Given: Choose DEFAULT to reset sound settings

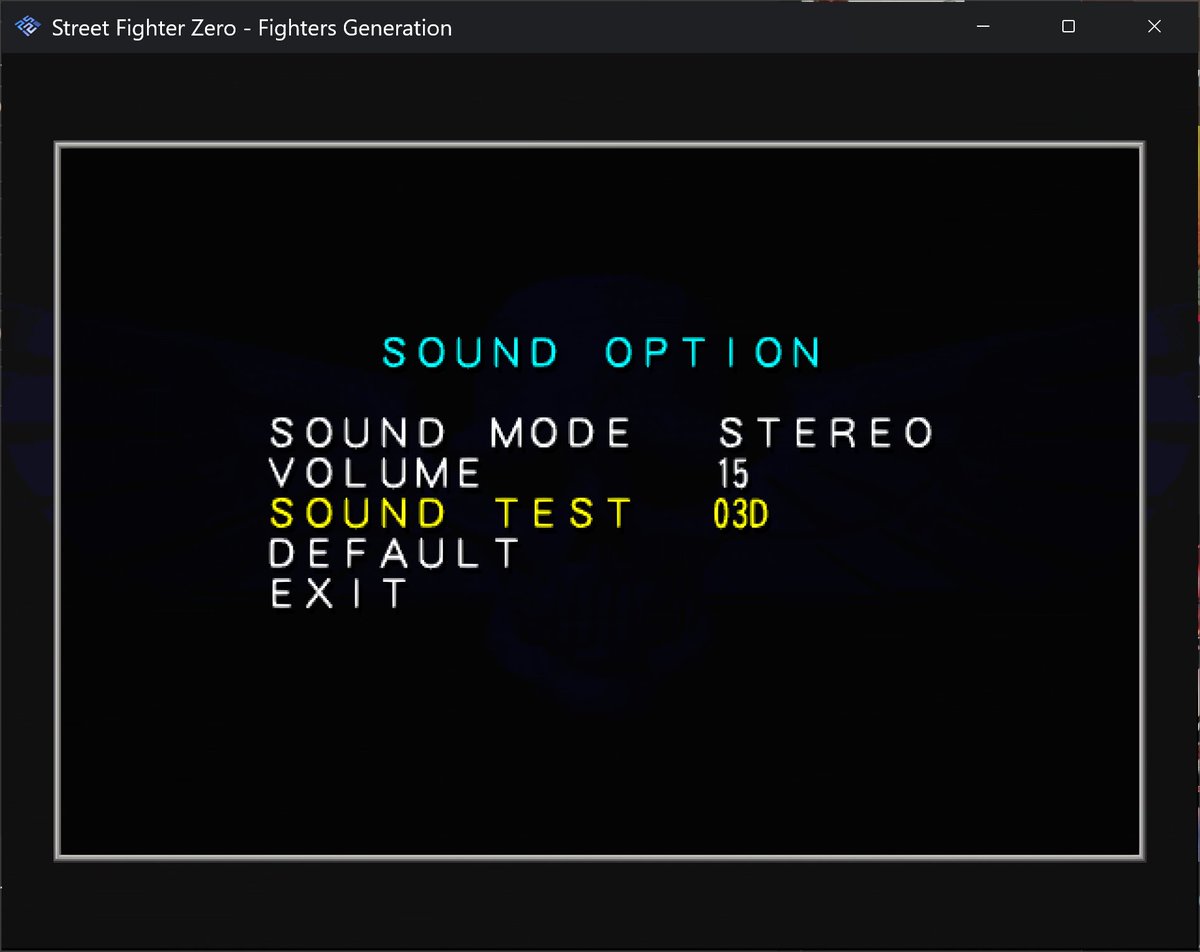Looking at the screenshot, I should click(x=396, y=553).
